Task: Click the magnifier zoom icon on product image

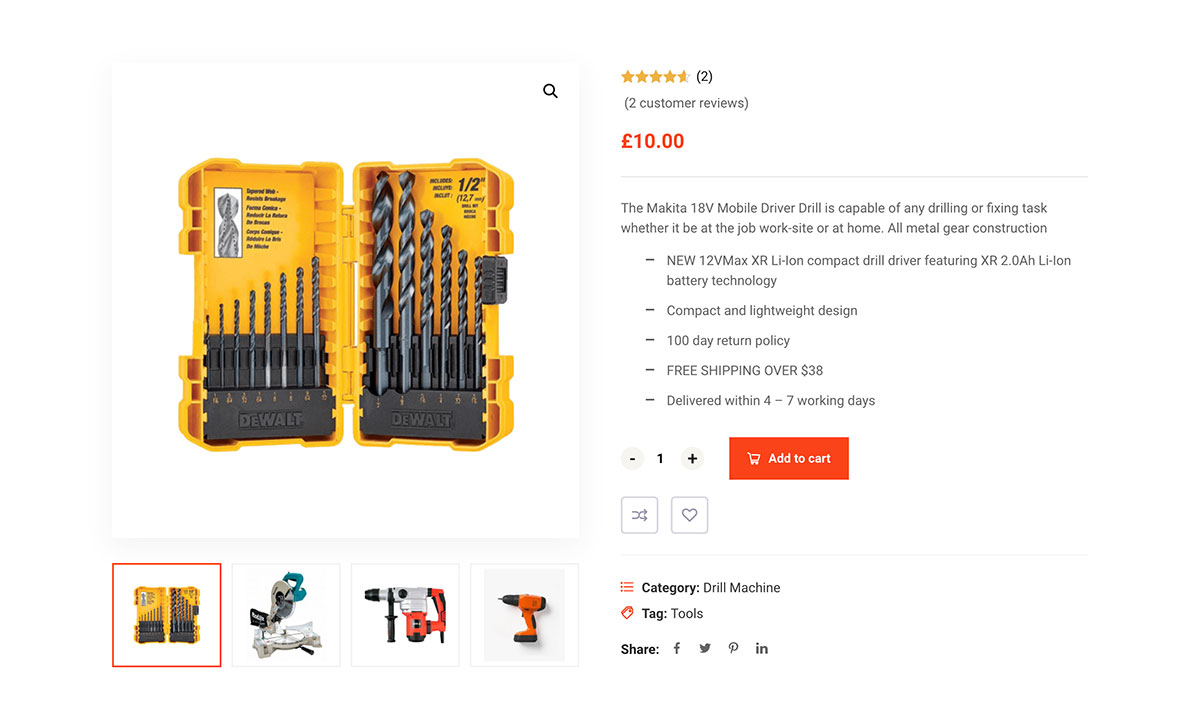Action: pyautogui.click(x=550, y=91)
